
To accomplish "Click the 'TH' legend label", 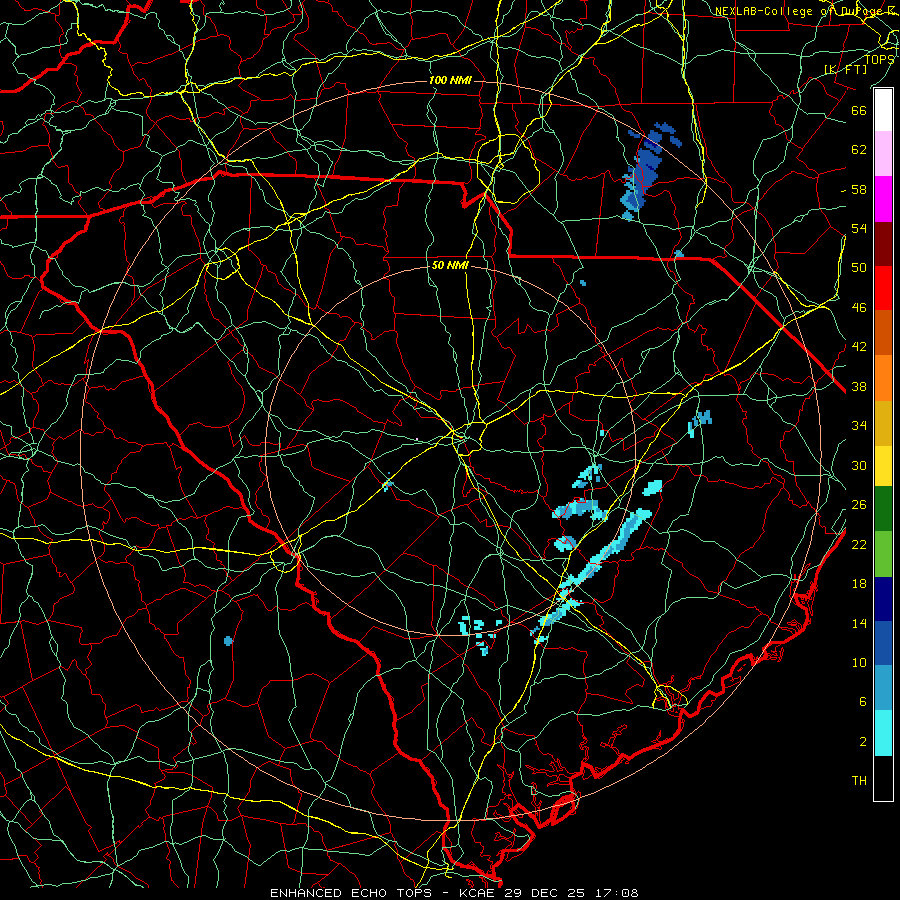I will (859, 781).
